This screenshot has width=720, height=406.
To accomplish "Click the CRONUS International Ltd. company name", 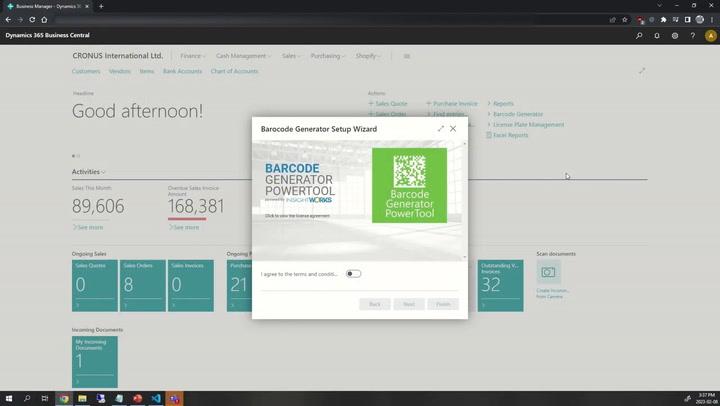I will tap(118, 56).
